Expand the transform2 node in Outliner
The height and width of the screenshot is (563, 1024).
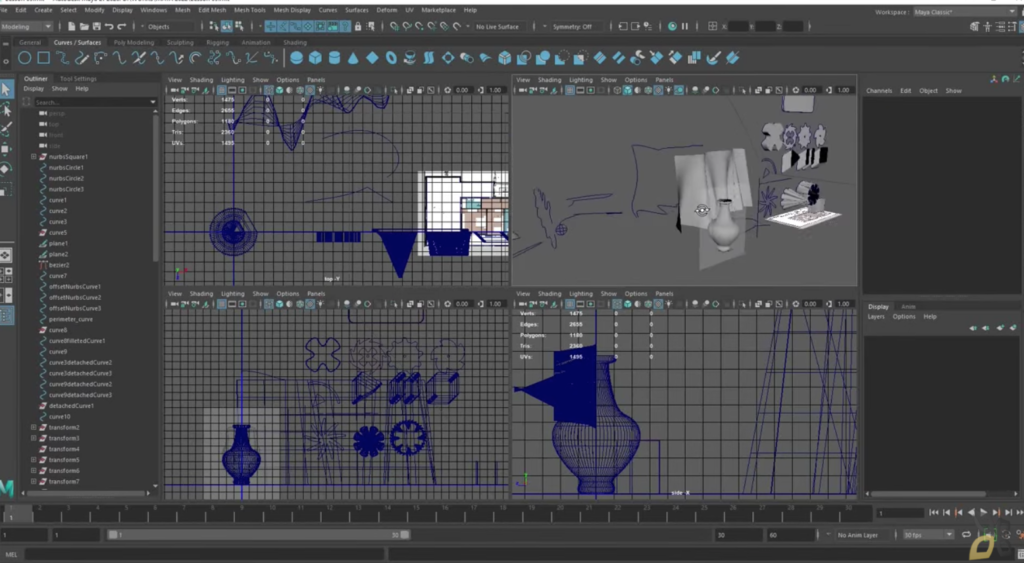click(x=34, y=427)
